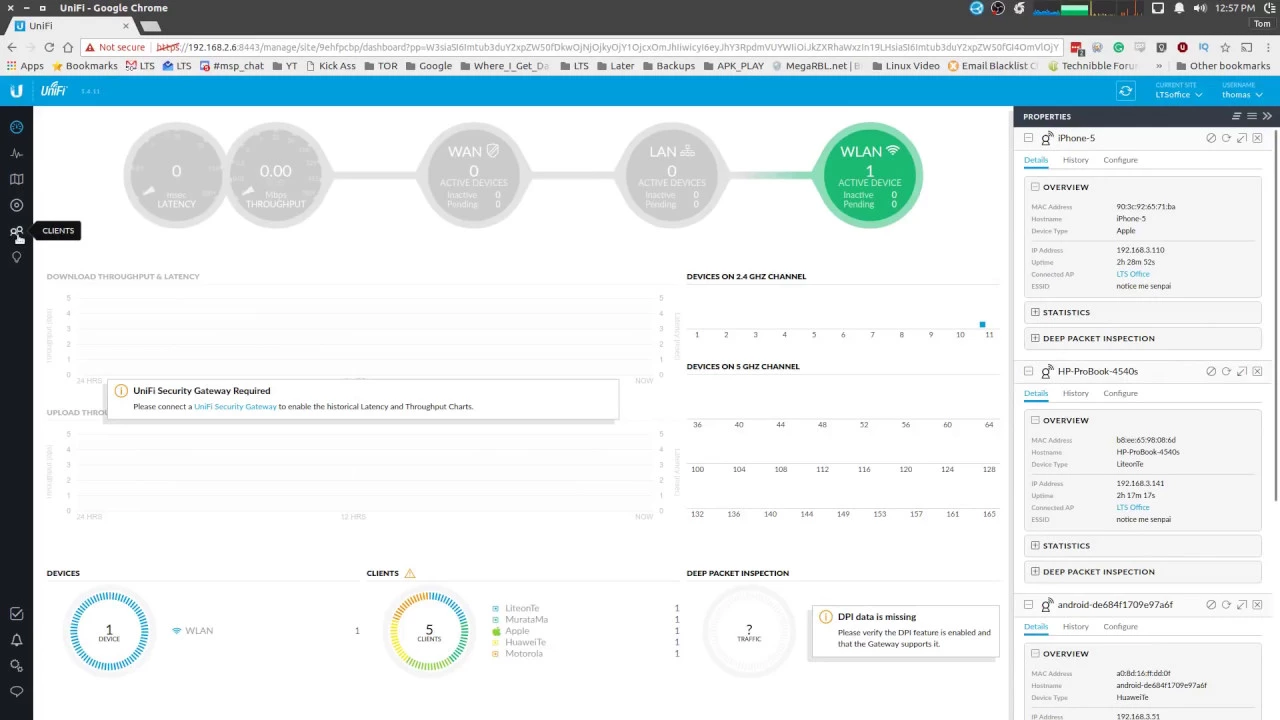Click the LAN status circle
The height and width of the screenshot is (720, 1280).
[x=671, y=176]
